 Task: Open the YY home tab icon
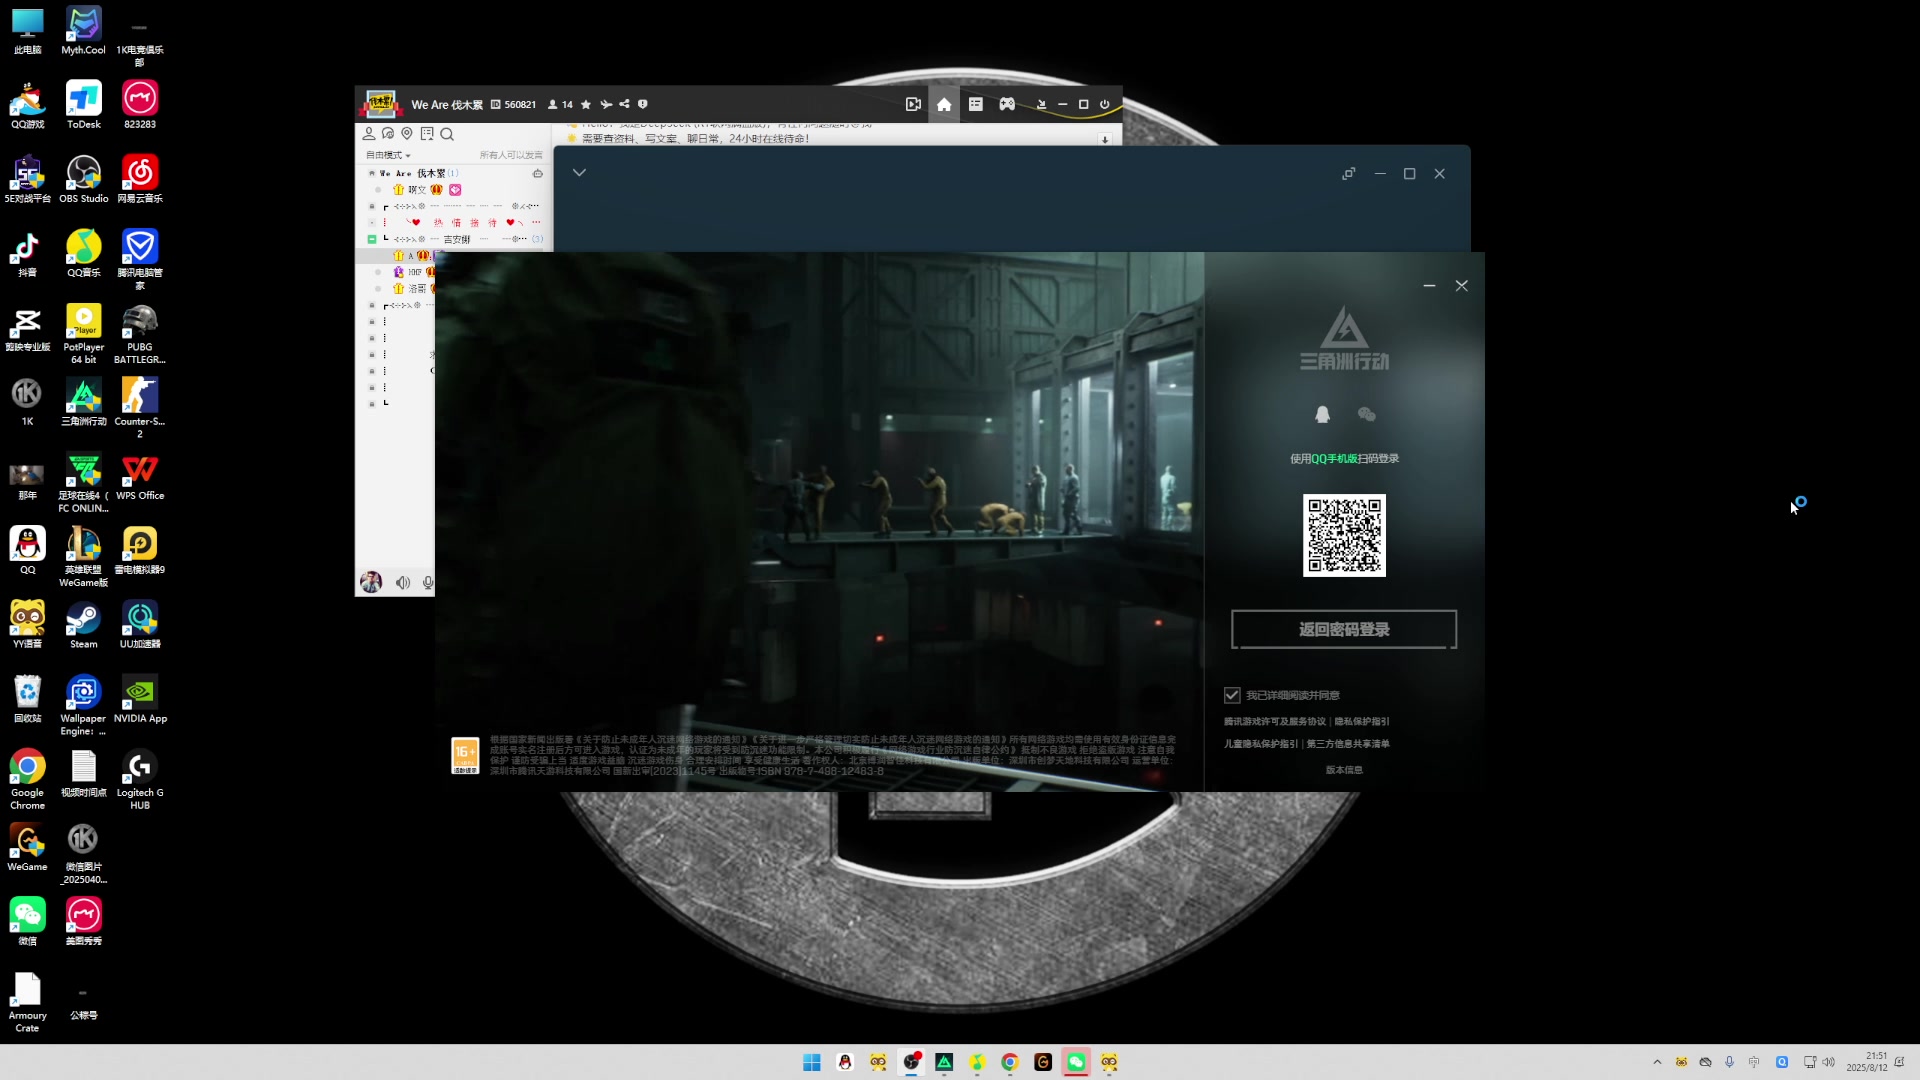943,104
